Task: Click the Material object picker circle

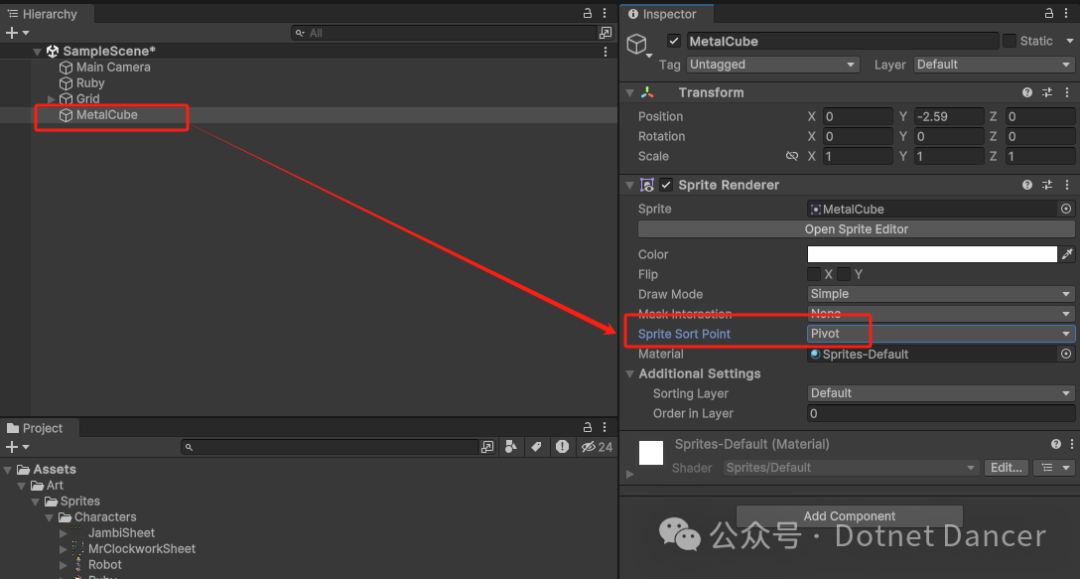Action: click(x=1066, y=354)
